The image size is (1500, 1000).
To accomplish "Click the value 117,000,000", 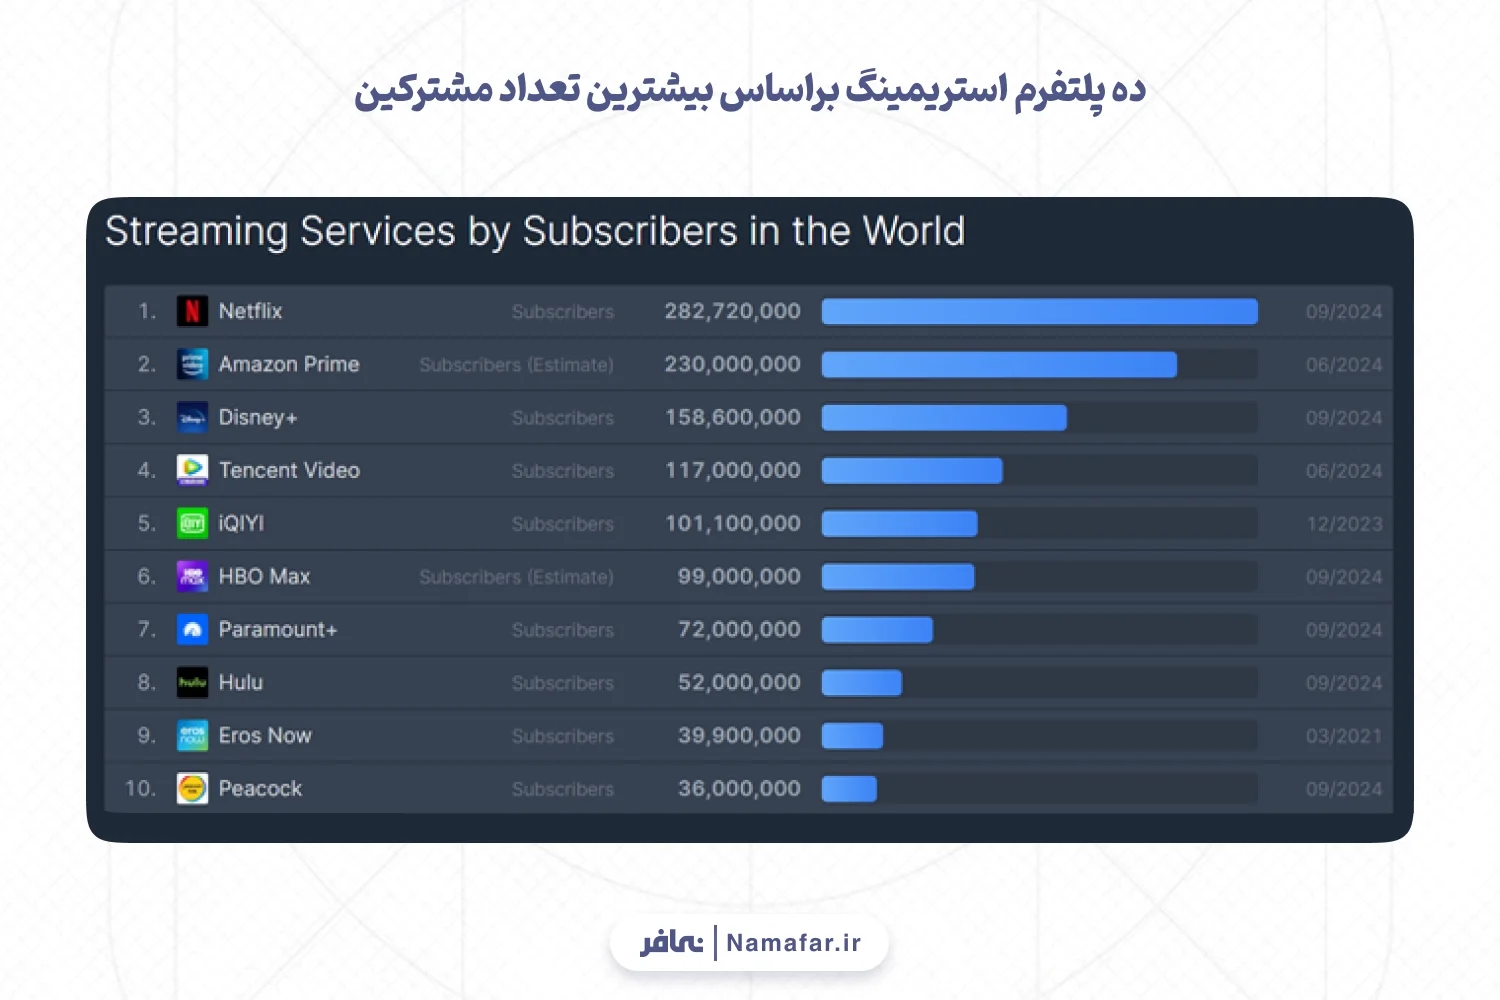I will point(733,470).
